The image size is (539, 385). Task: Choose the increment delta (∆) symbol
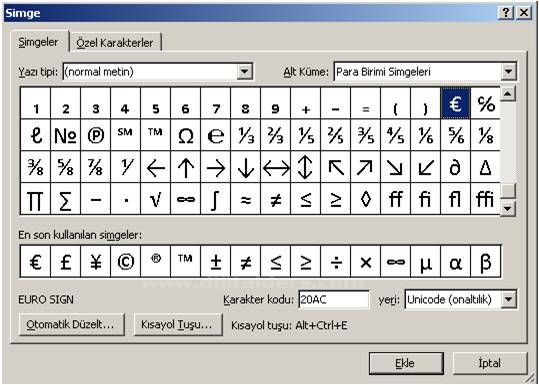click(485, 167)
